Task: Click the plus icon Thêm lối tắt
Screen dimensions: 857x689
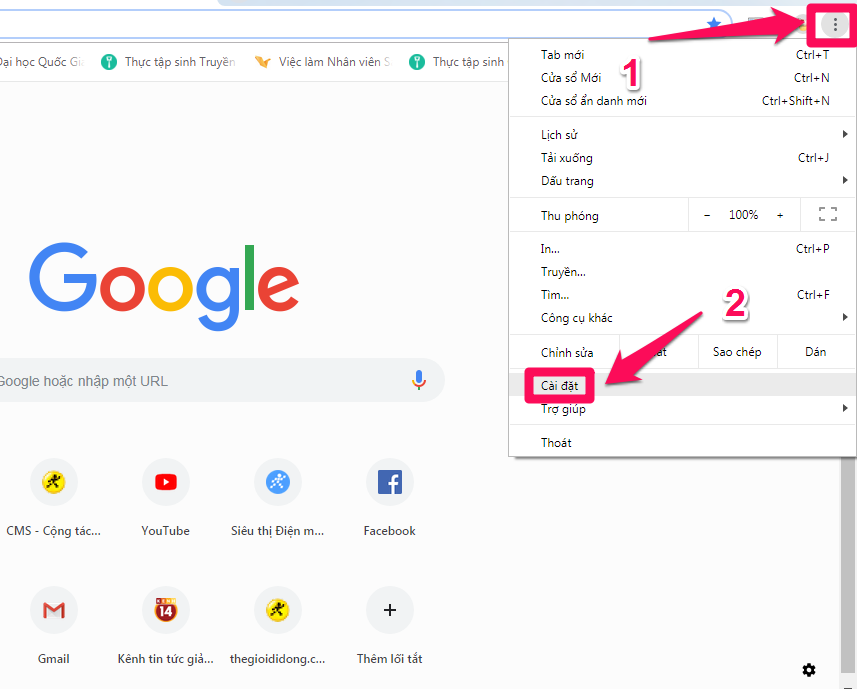Action: [390, 610]
